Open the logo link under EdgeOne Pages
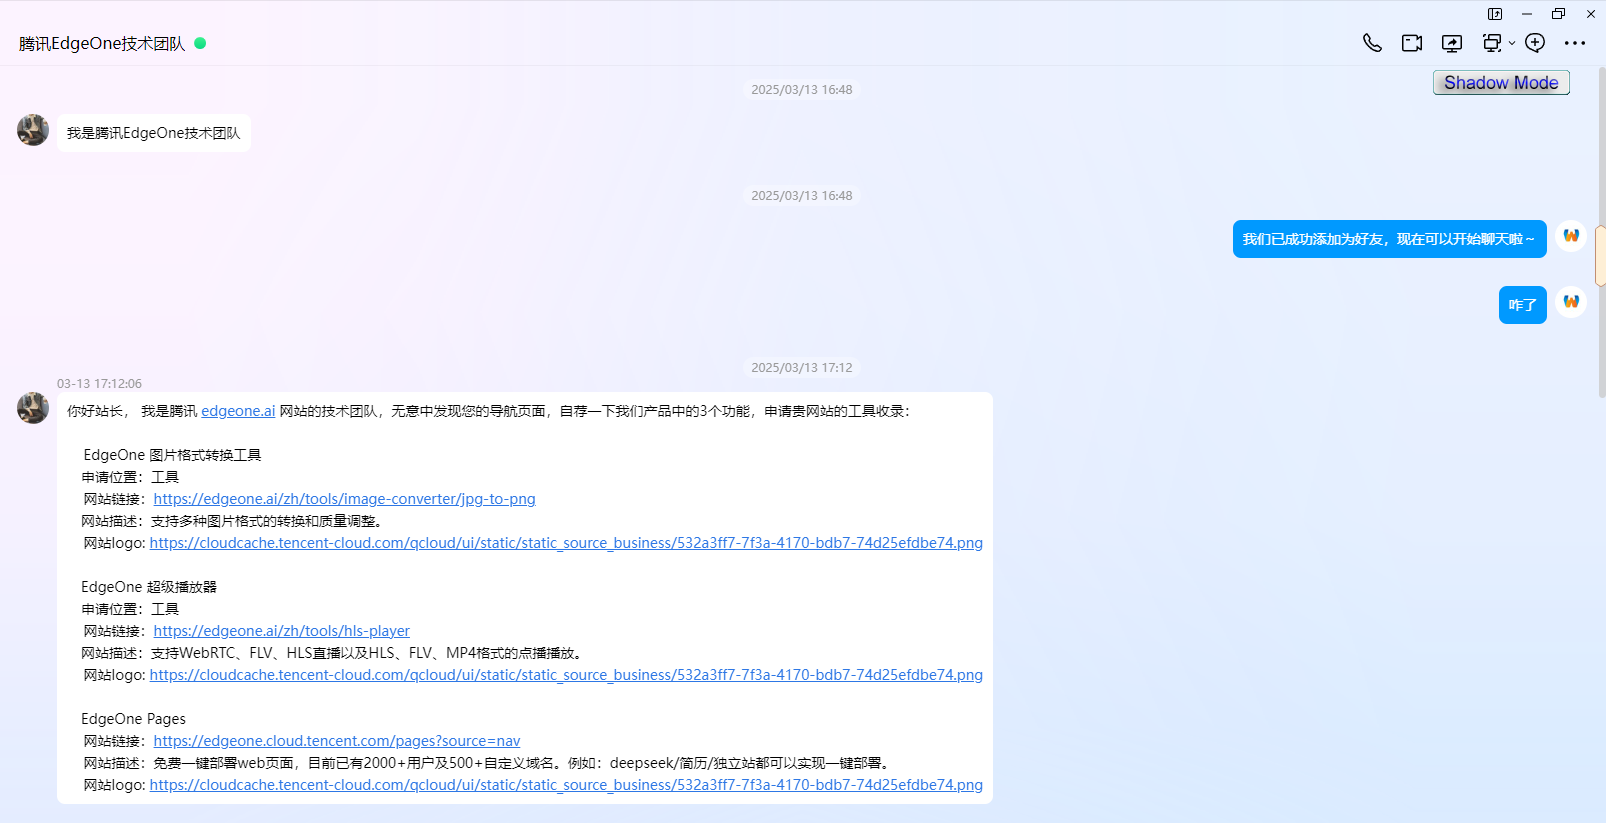The height and width of the screenshot is (823, 1606). 566,785
